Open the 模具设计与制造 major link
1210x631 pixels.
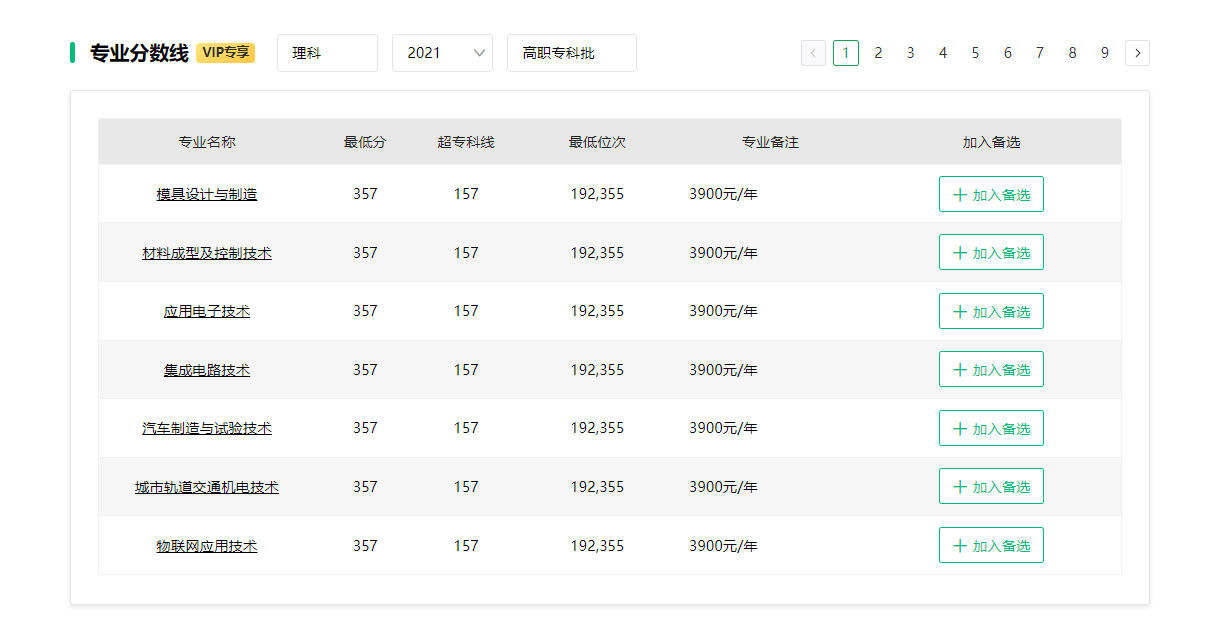pyautogui.click(x=207, y=194)
